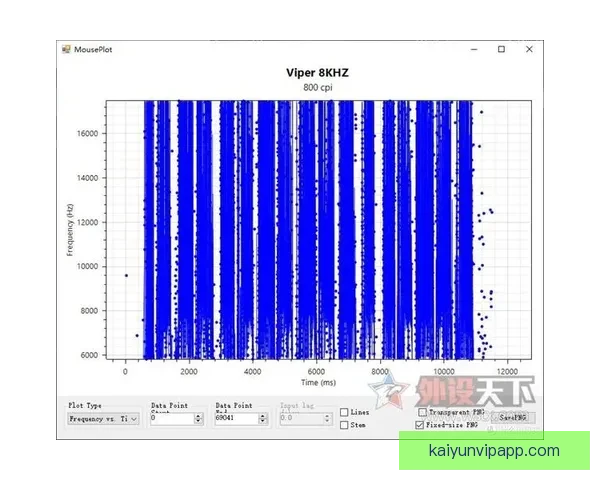This screenshot has width=600, height=480.
Task: Click the Frequency (Hz) axis label
Action: pyautogui.click(x=70, y=230)
